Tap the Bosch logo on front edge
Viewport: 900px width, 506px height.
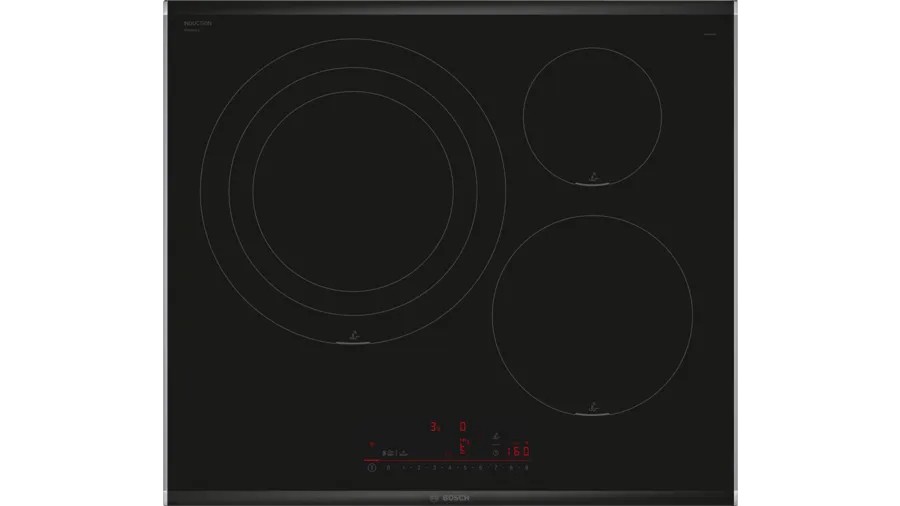click(x=450, y=497)
